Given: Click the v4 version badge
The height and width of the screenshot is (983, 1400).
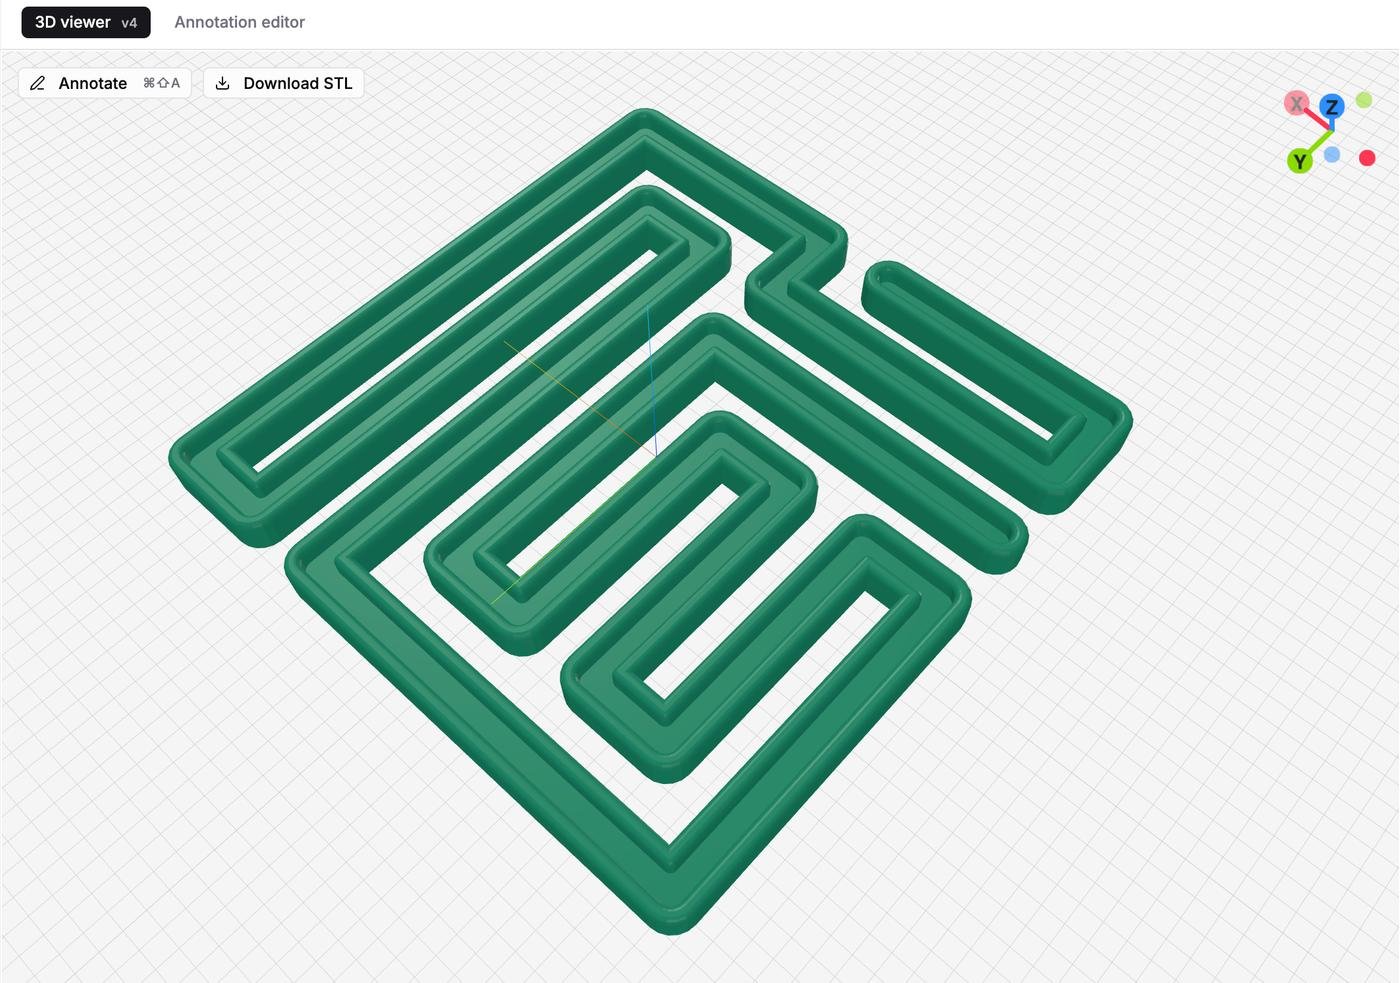Looking at the screenshot, I should [129, 23].
